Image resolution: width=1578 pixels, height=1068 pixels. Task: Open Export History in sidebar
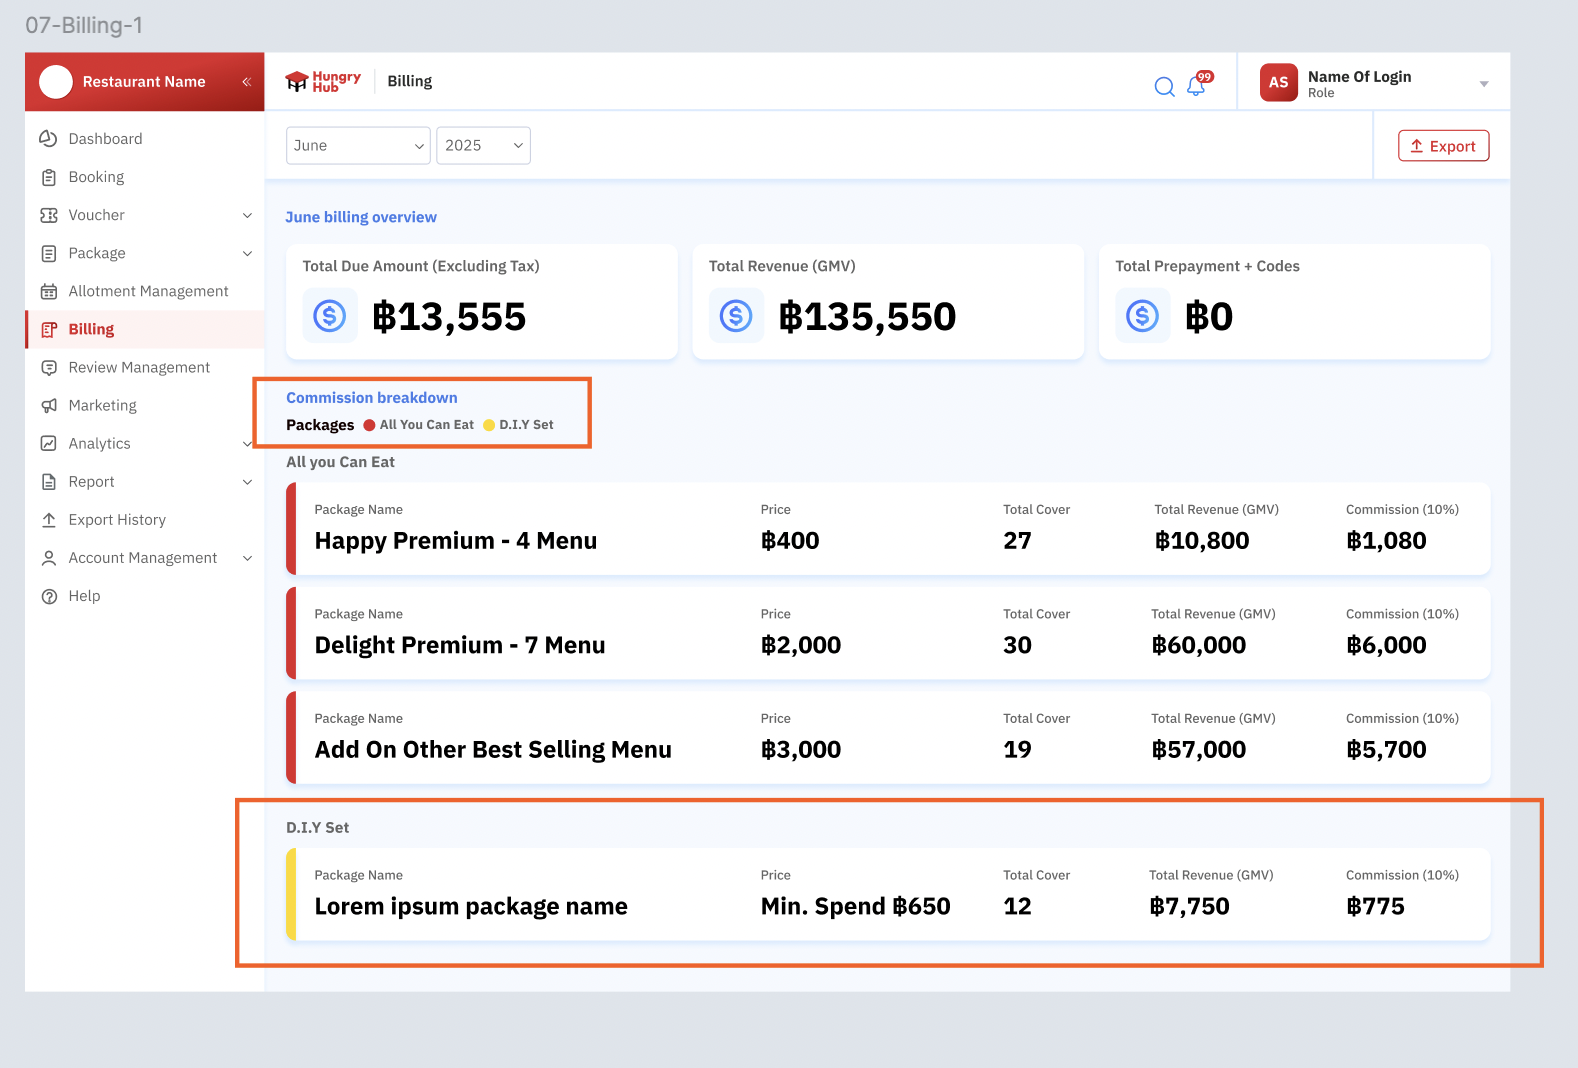[x=117, y=520]
